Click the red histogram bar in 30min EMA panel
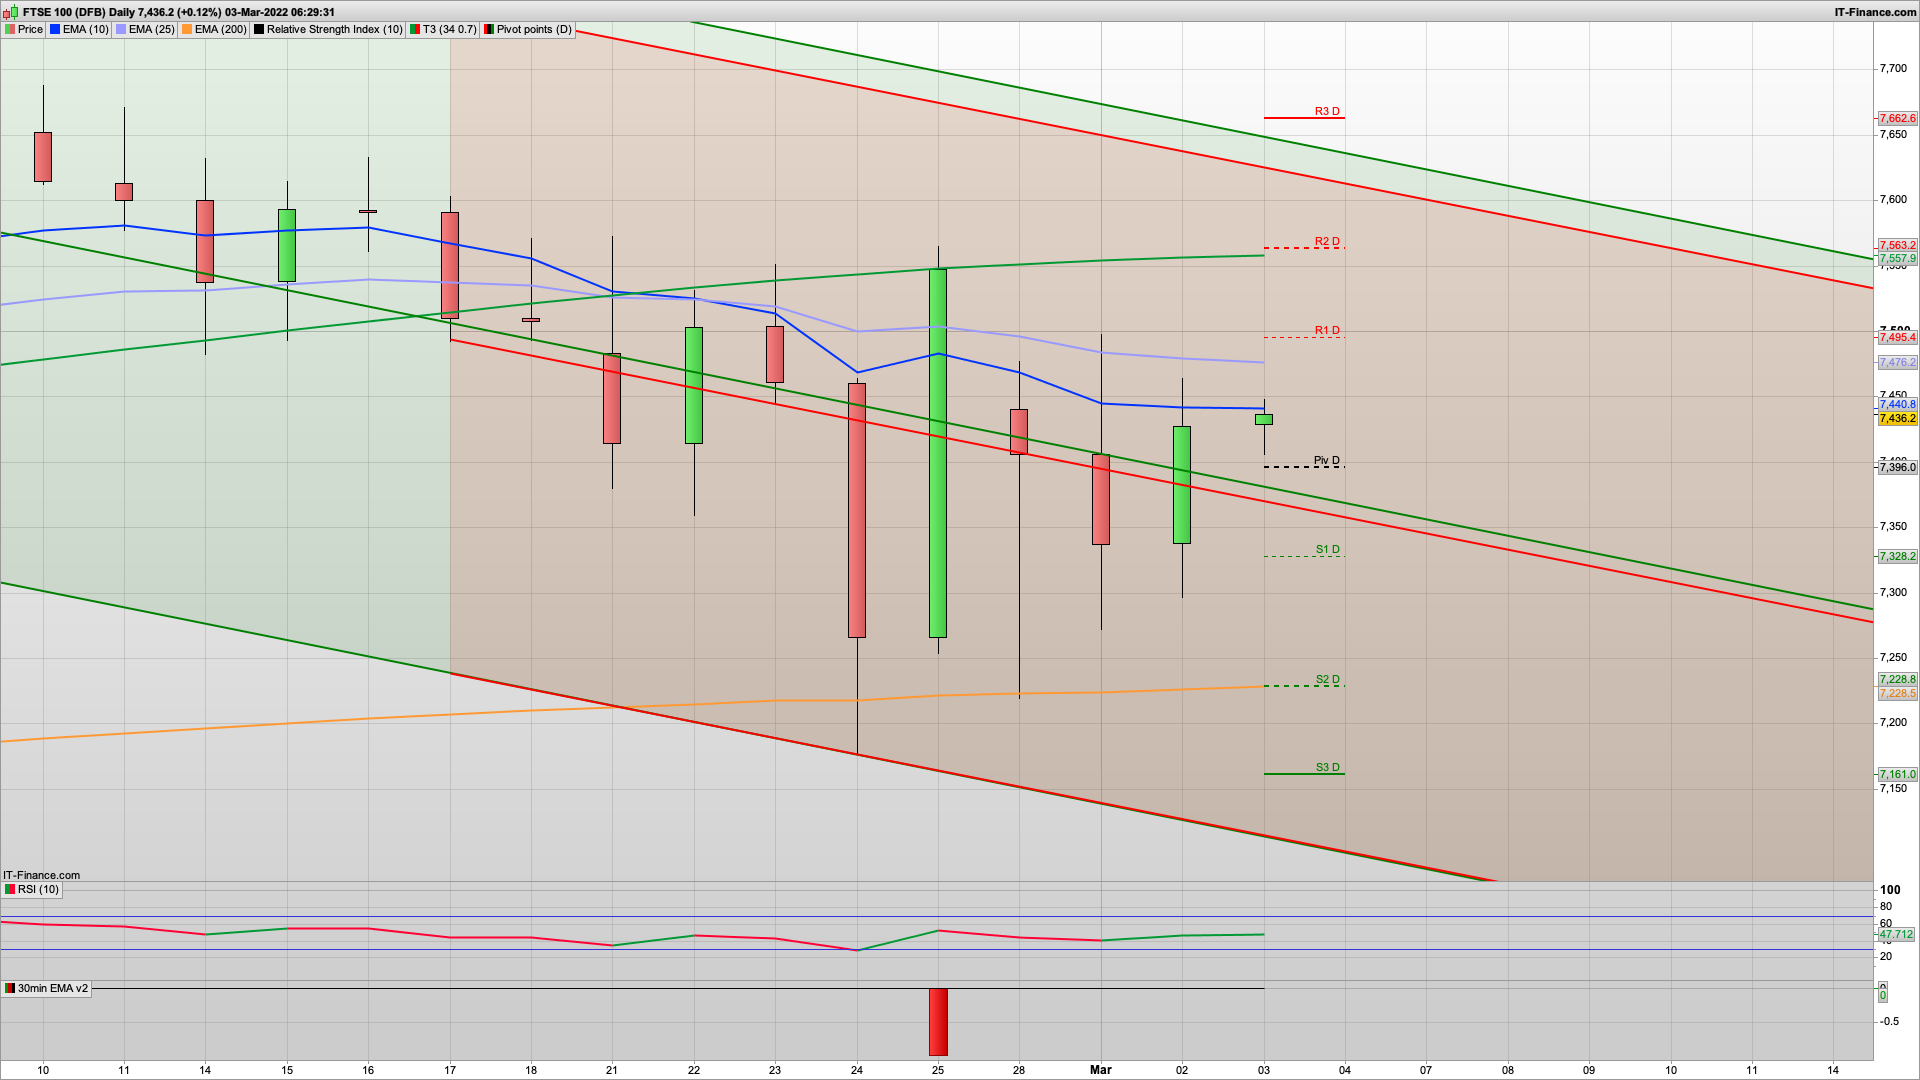This screenshot has height=1080, width=1920. point(938,1022)
